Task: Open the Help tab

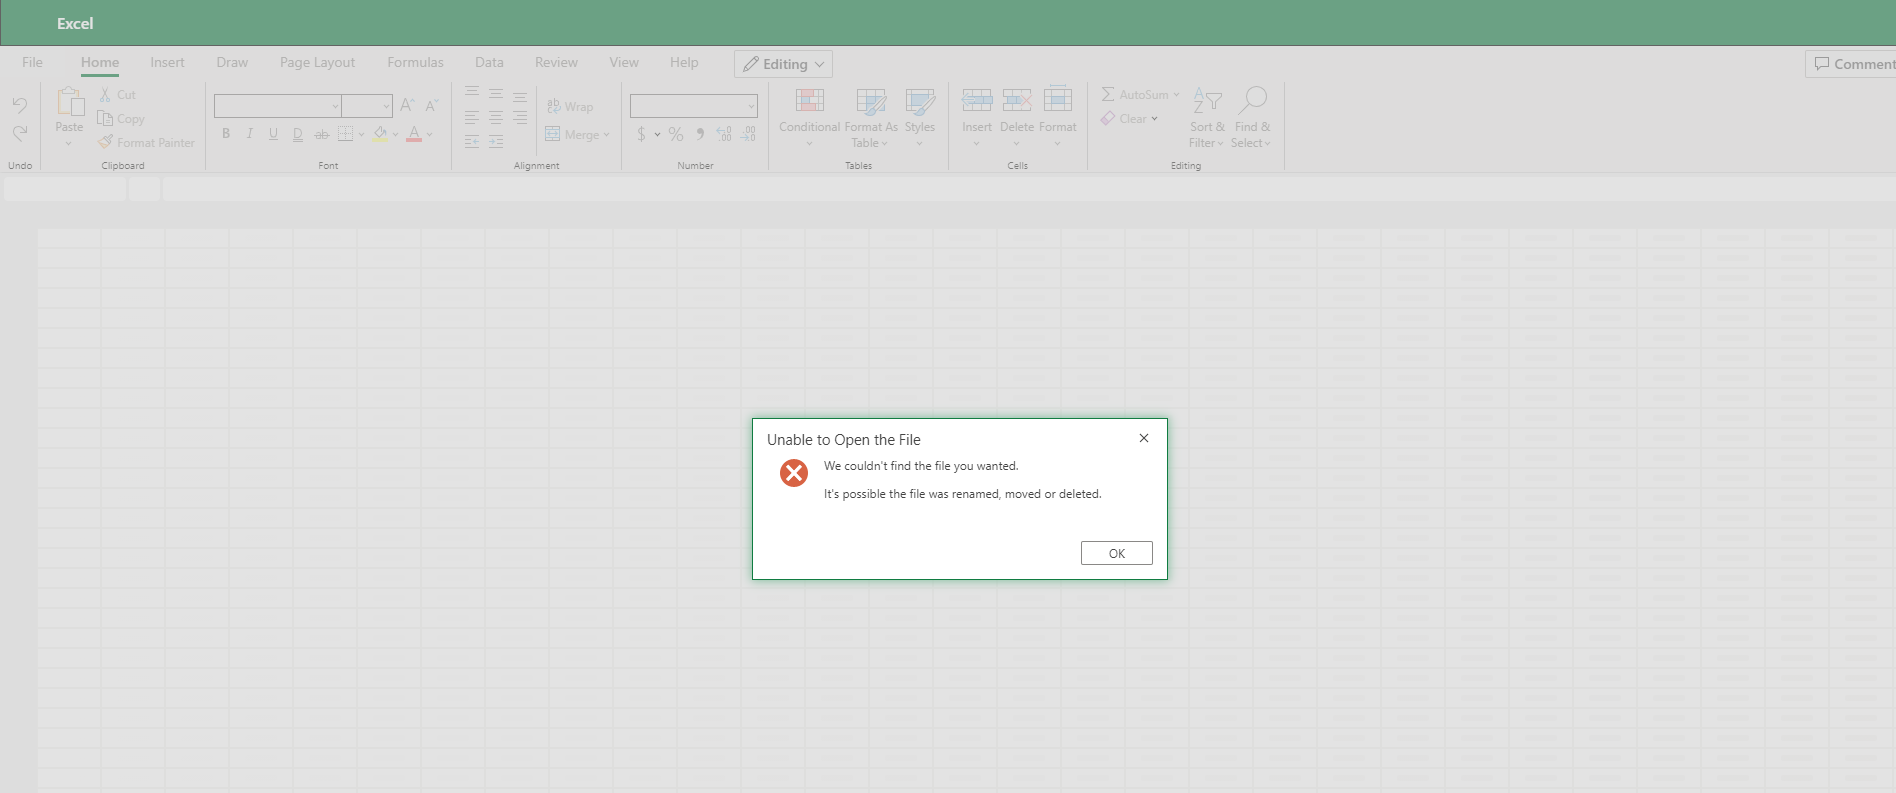Action: coord(684,62)
